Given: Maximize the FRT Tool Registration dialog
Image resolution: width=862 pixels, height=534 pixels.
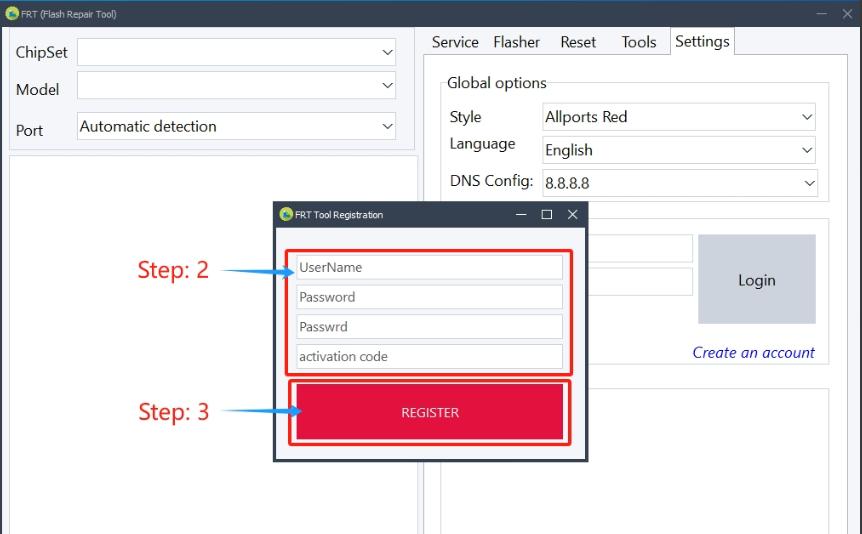Looking at the screenshot, I should click(x=546, y=214).
